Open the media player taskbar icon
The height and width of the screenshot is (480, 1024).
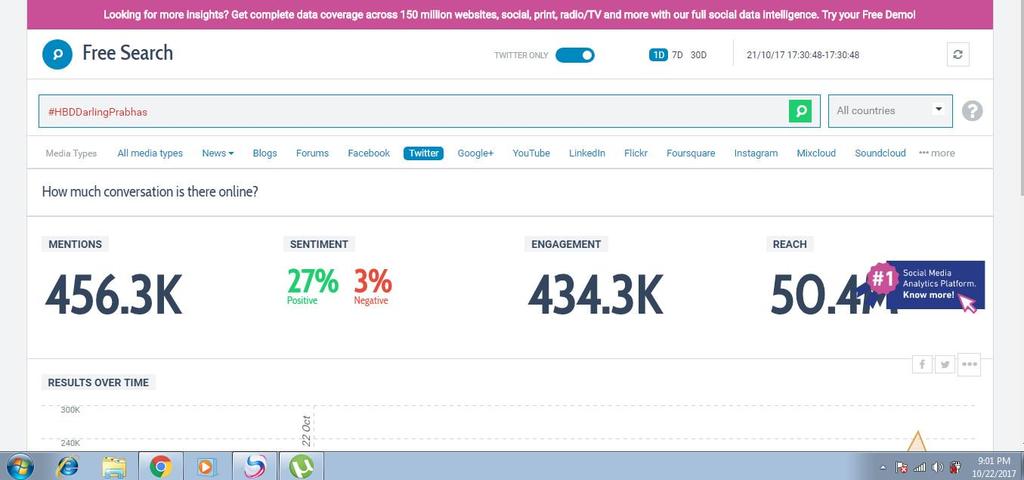coord(205,467)
